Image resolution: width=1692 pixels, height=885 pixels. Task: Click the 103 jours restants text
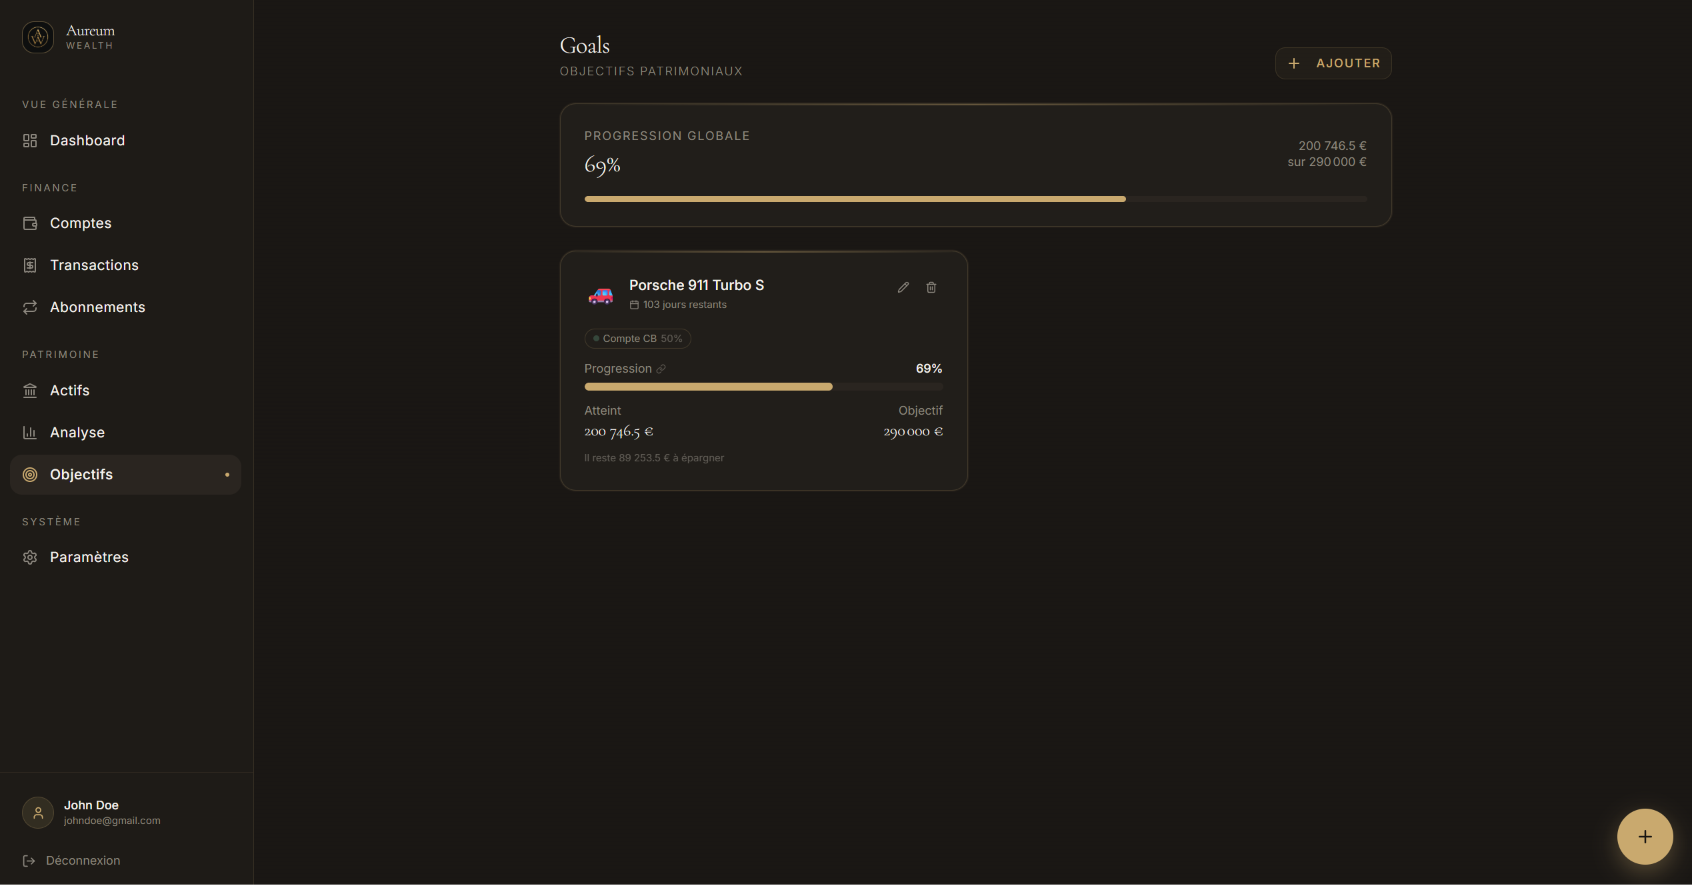pos(685,305)
